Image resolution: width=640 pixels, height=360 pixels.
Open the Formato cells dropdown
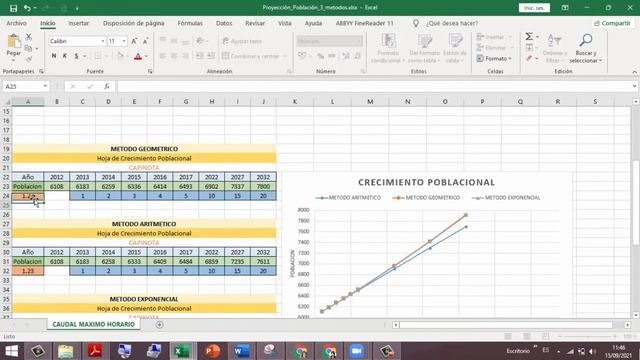[x=494, y=59]
